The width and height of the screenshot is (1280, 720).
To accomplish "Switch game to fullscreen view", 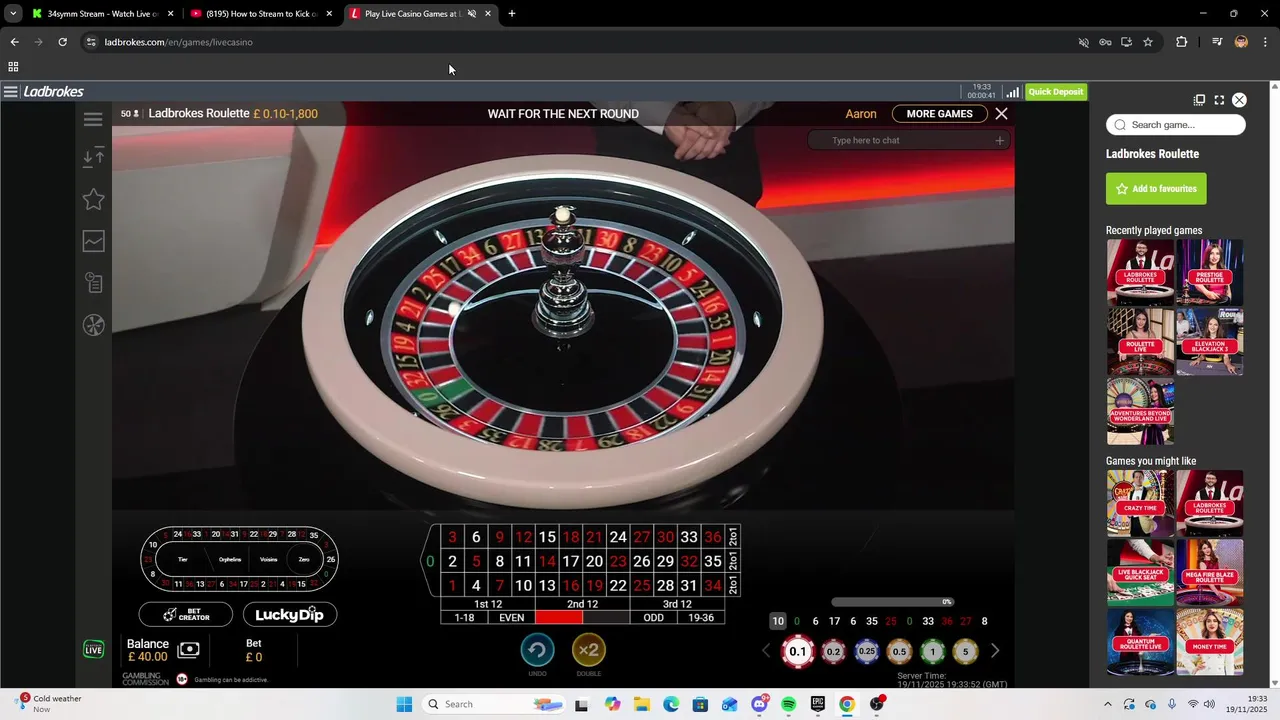I will (x=1219, y=100).
